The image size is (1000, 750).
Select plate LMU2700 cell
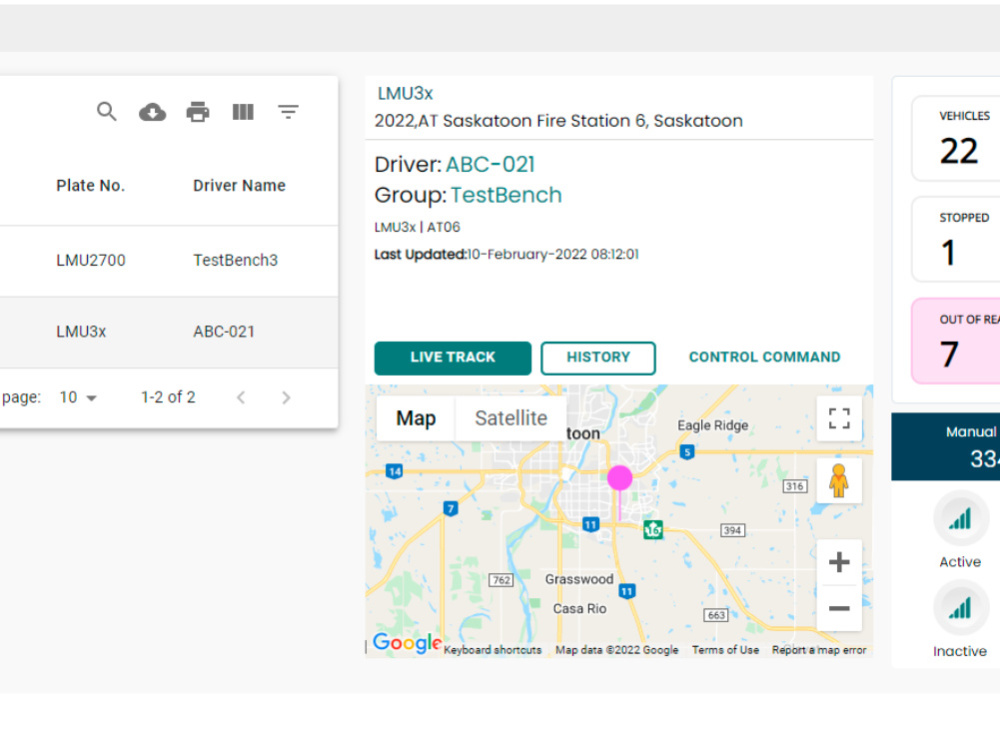[91, 260]
